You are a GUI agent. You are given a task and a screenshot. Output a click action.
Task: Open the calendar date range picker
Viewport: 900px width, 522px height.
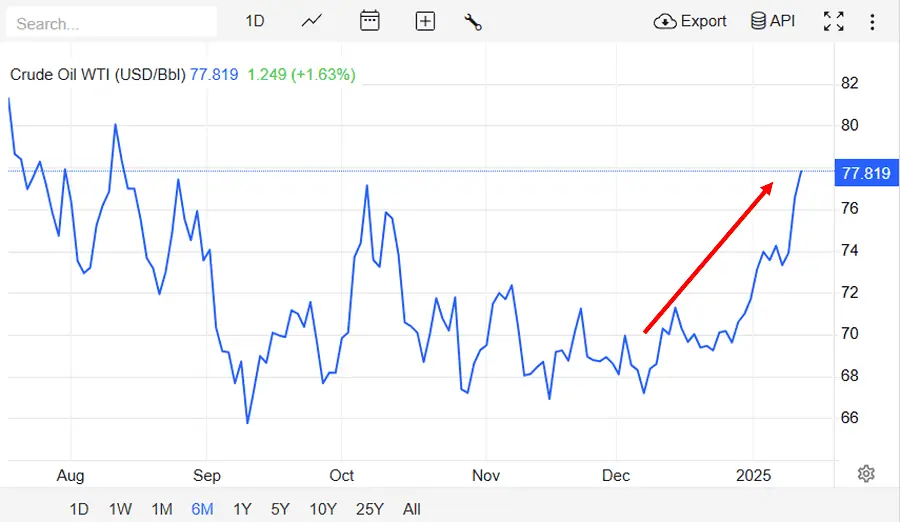pyautogui.click(x=370, y=21)
